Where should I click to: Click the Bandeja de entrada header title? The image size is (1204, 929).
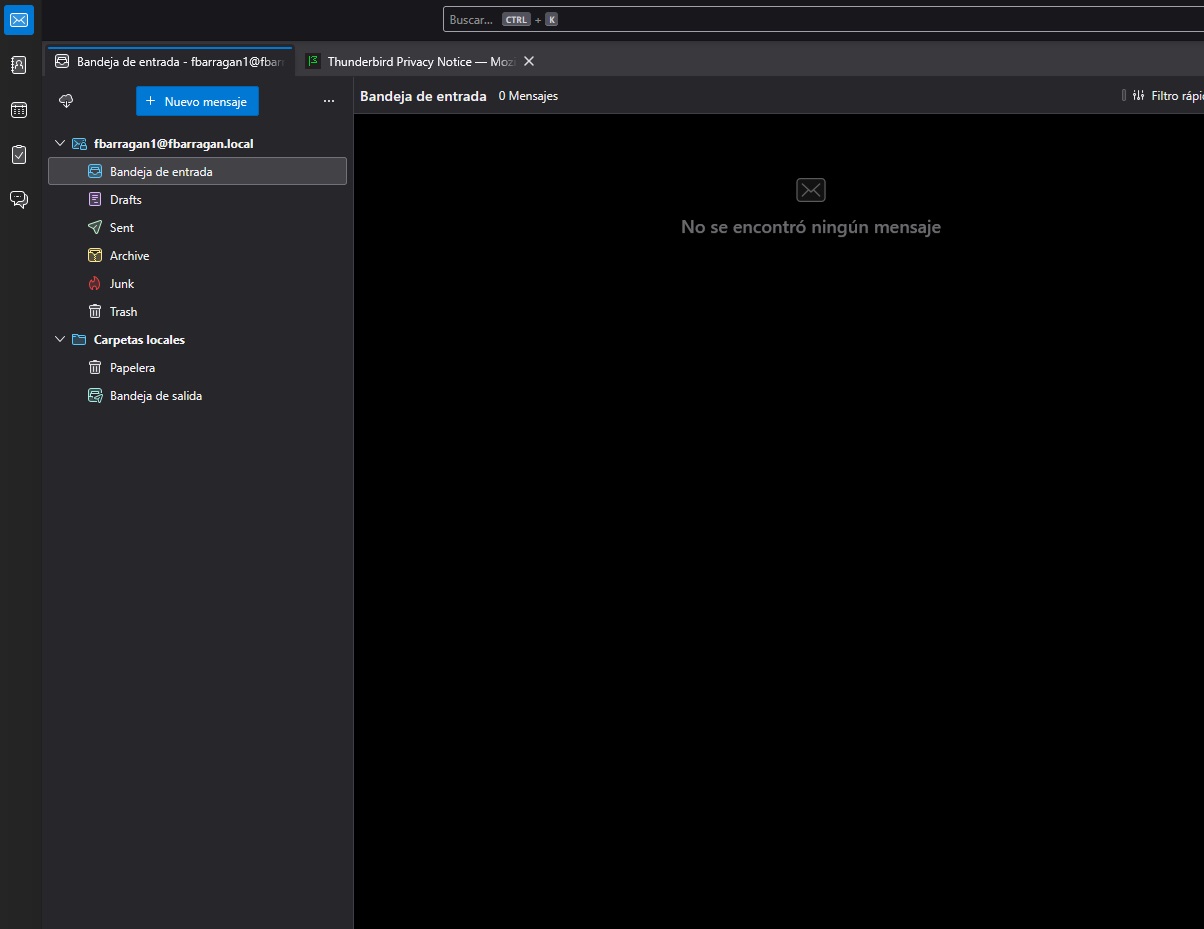(x=423, y=96)
